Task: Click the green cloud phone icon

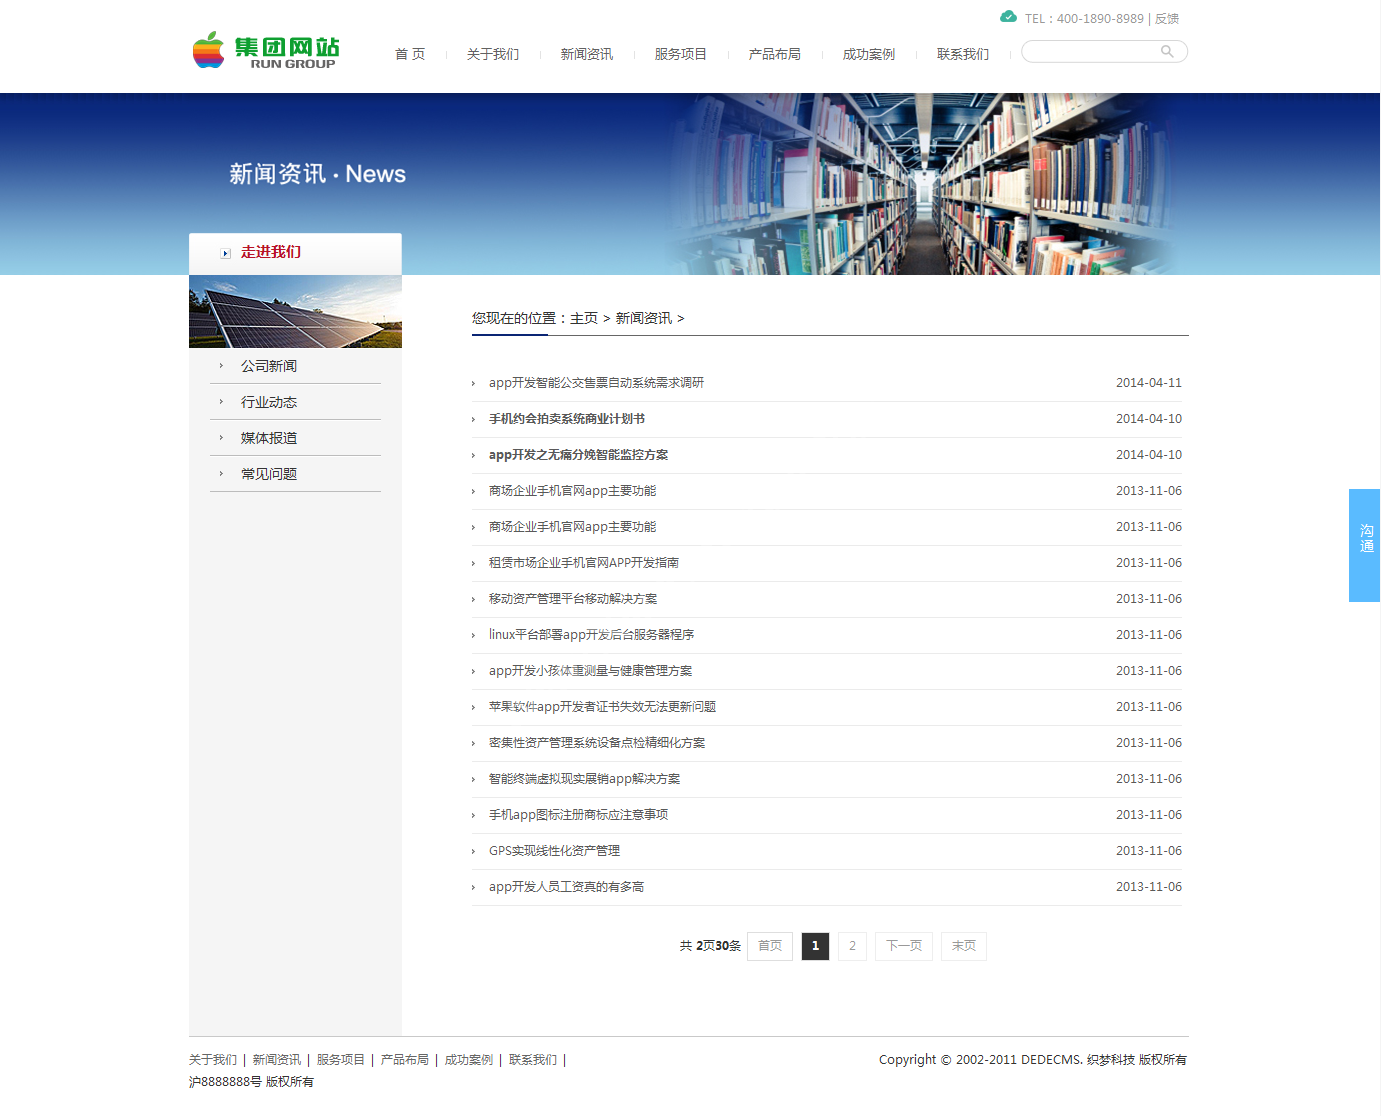Action: click(1008, 17)
